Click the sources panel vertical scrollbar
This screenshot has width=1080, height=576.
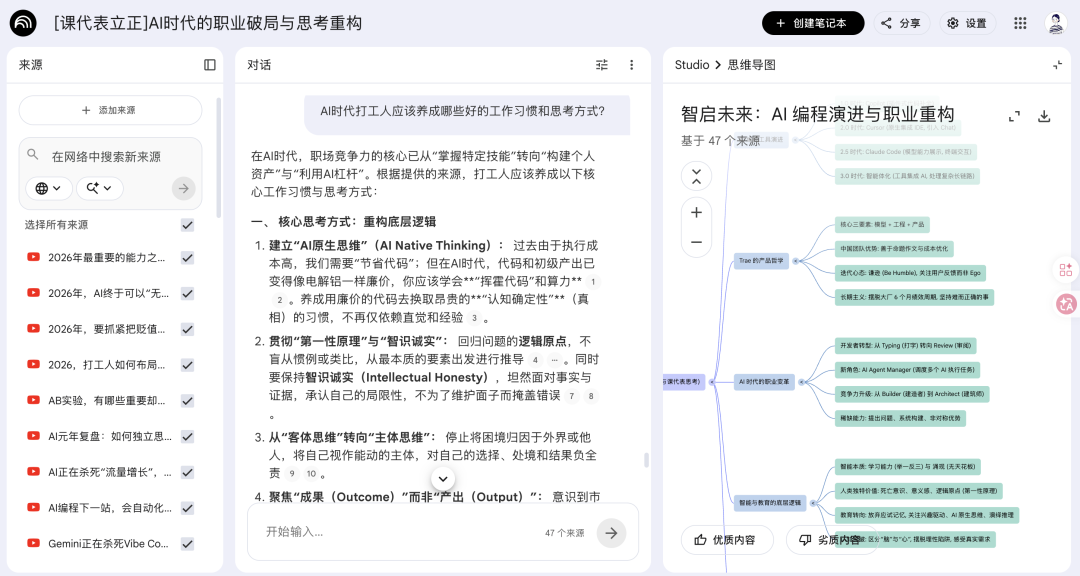tap(219, 158)
